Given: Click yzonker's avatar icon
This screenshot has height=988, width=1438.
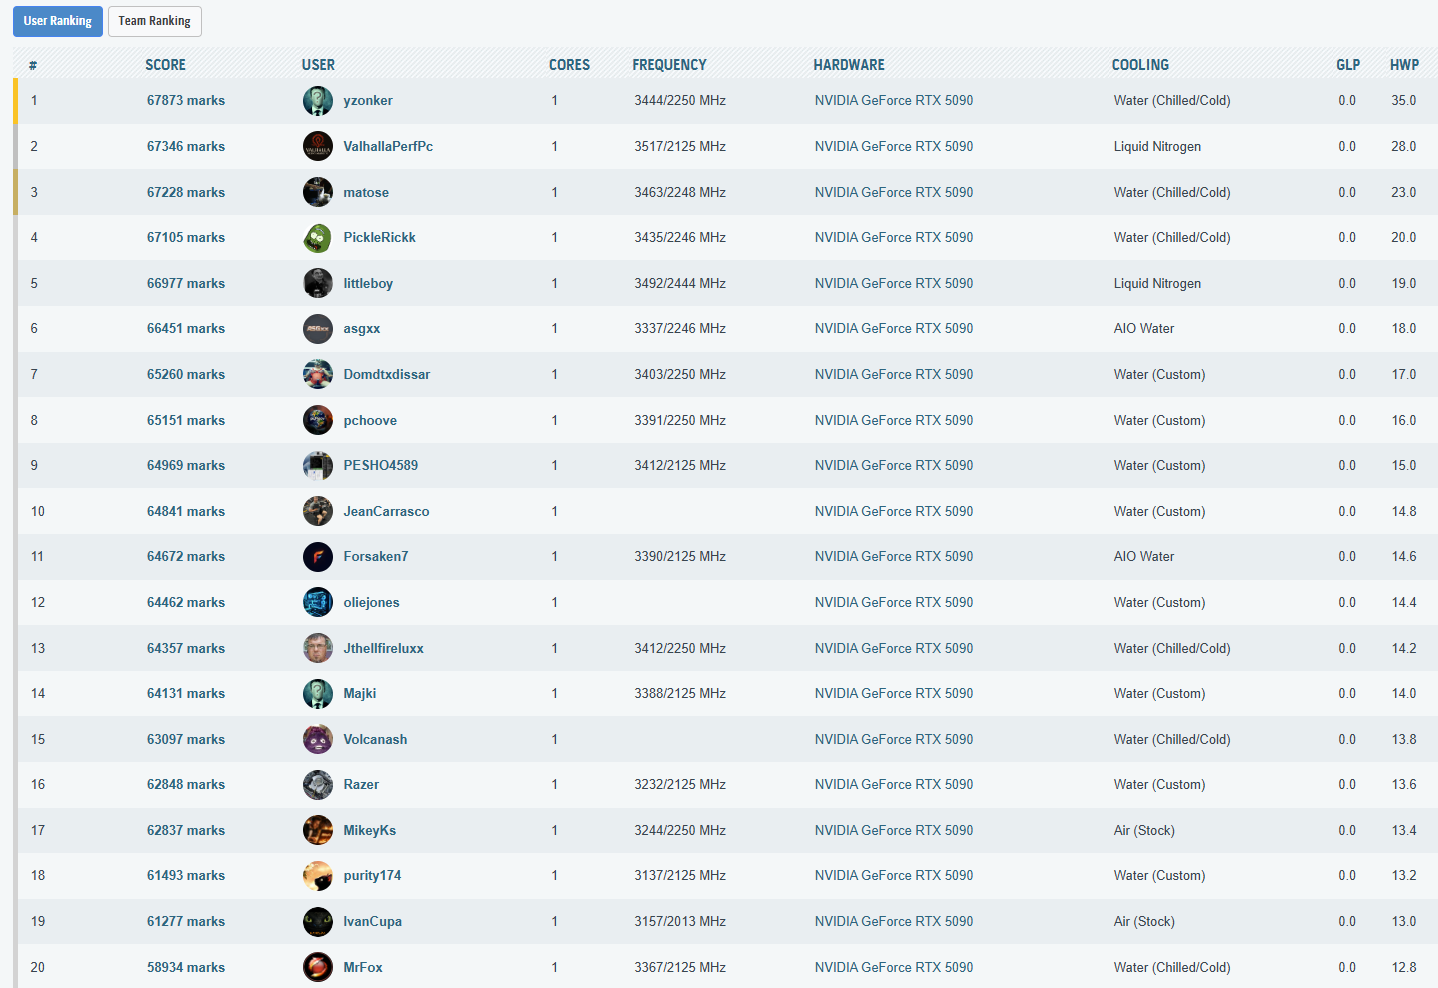Looking at the screenshot, I should click(317, 101).
